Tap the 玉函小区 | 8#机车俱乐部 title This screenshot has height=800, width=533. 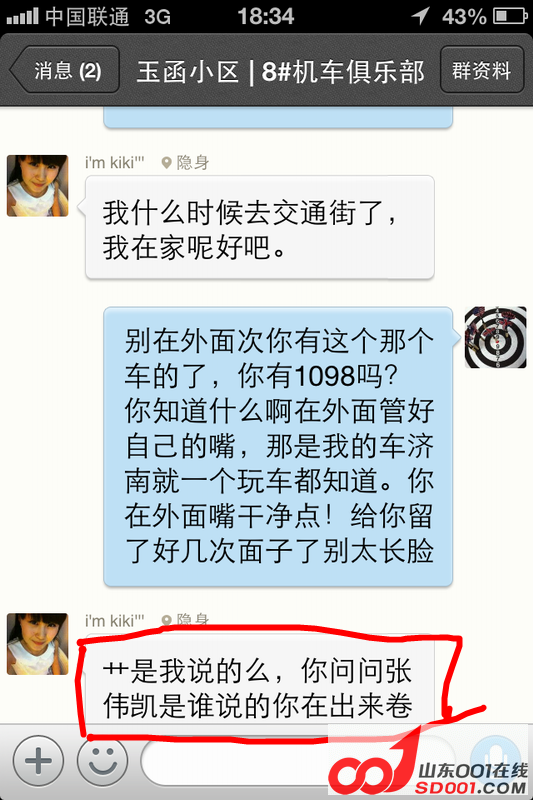(280, 71)
